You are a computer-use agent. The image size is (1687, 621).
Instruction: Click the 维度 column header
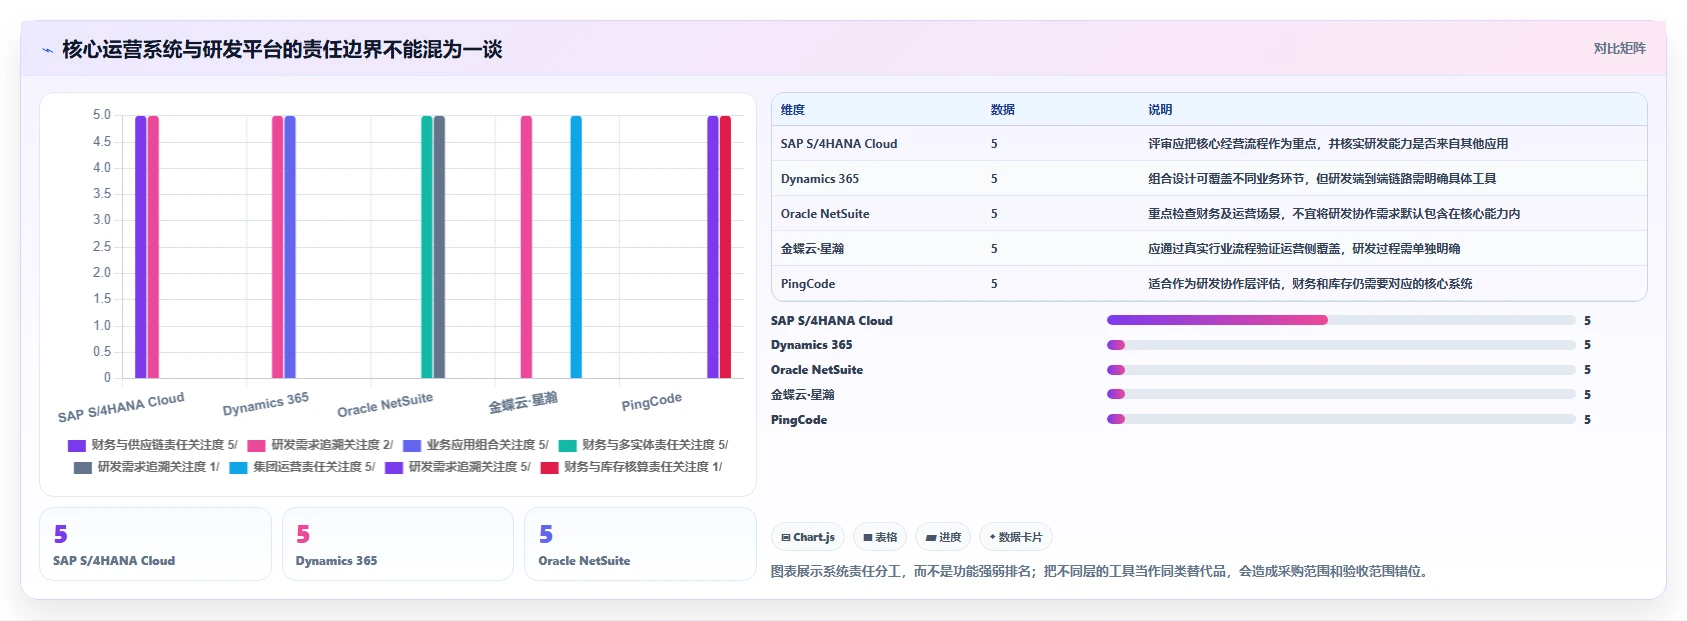pyautogui.click(x=793, y=110)
